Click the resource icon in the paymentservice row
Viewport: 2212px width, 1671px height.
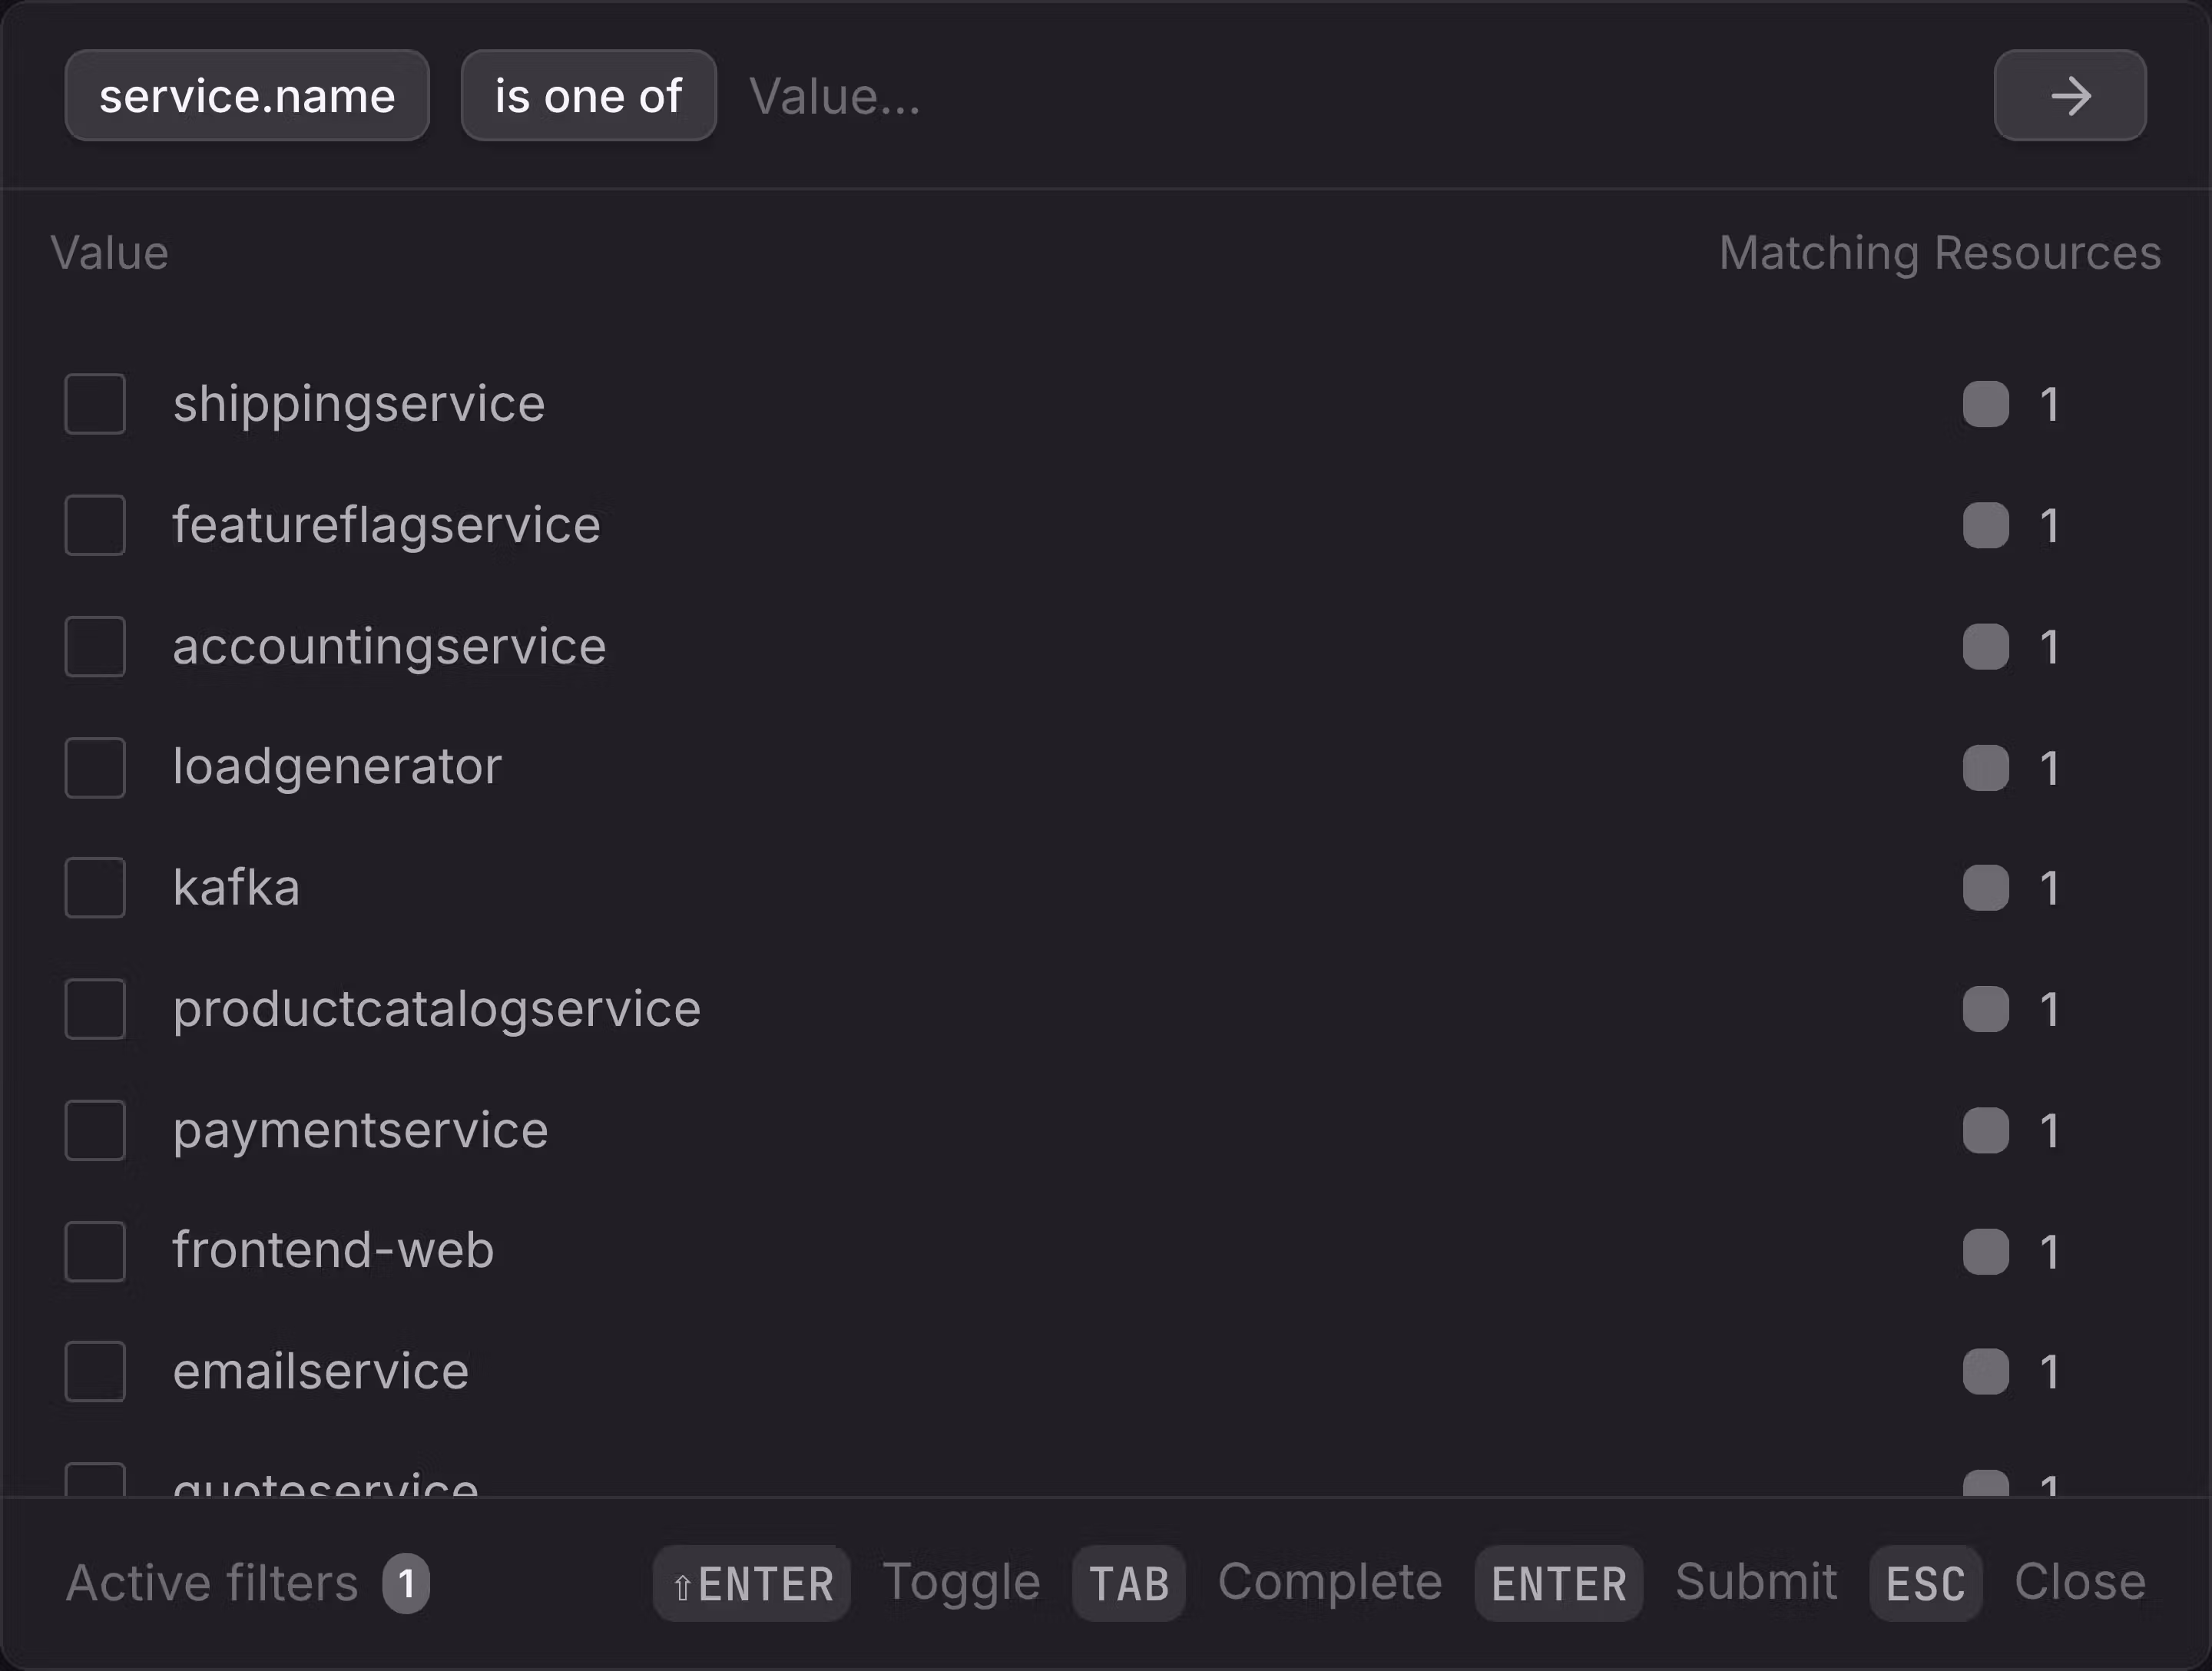pos(1985,1130)
